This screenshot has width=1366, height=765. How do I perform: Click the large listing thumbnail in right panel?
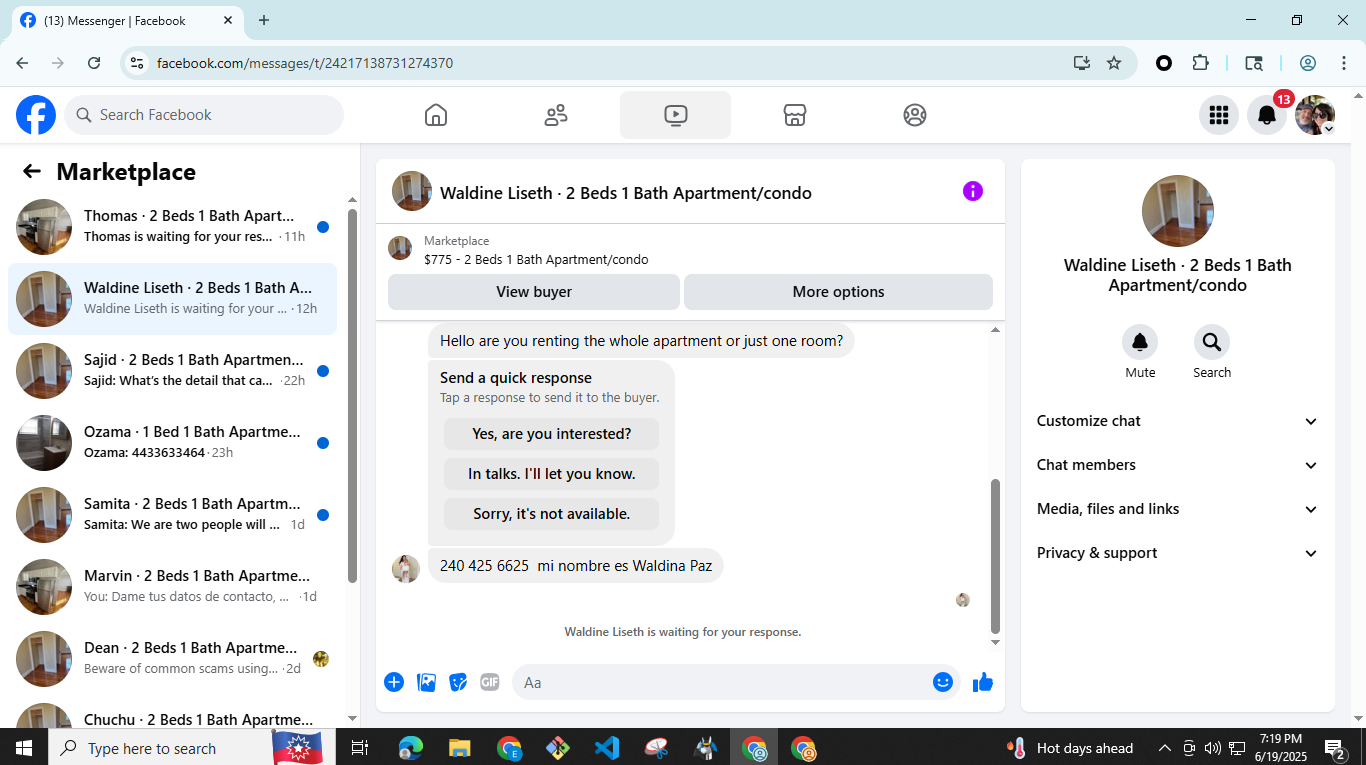point(1178,211)
